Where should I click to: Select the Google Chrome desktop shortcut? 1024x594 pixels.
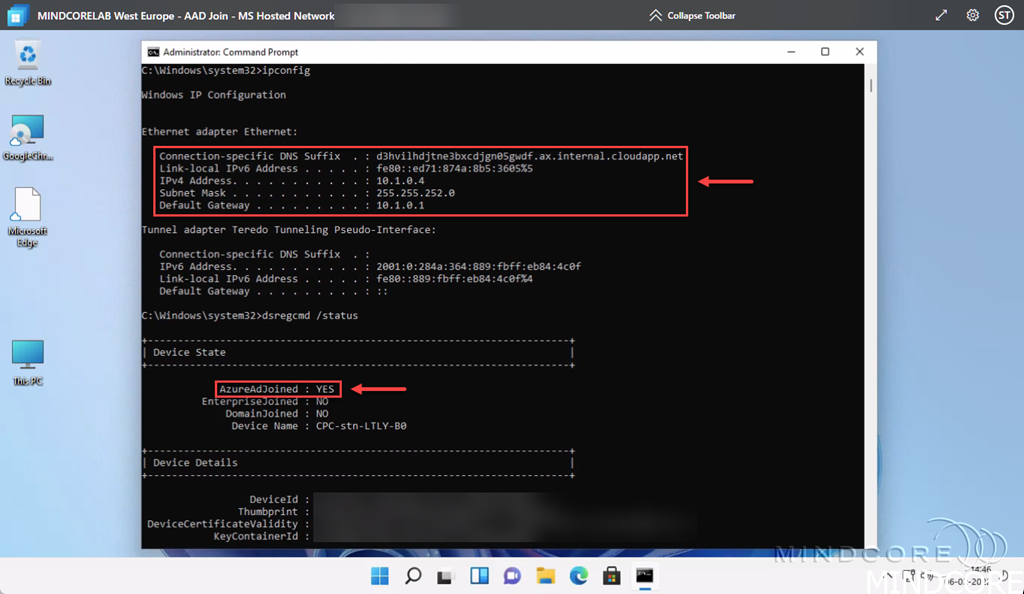(27, 134)
